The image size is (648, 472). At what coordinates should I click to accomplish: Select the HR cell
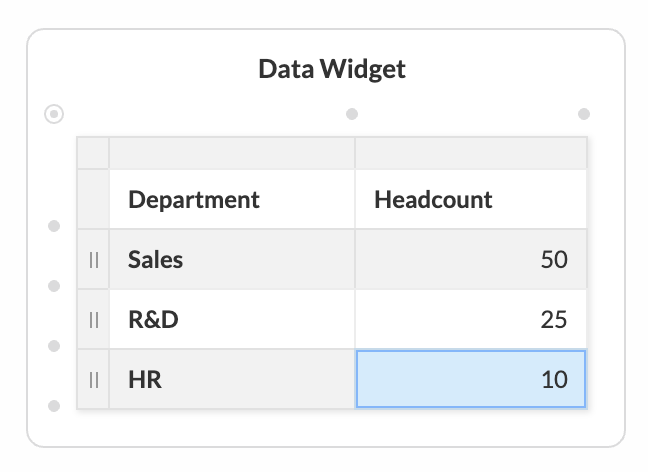tap(232, 379)
